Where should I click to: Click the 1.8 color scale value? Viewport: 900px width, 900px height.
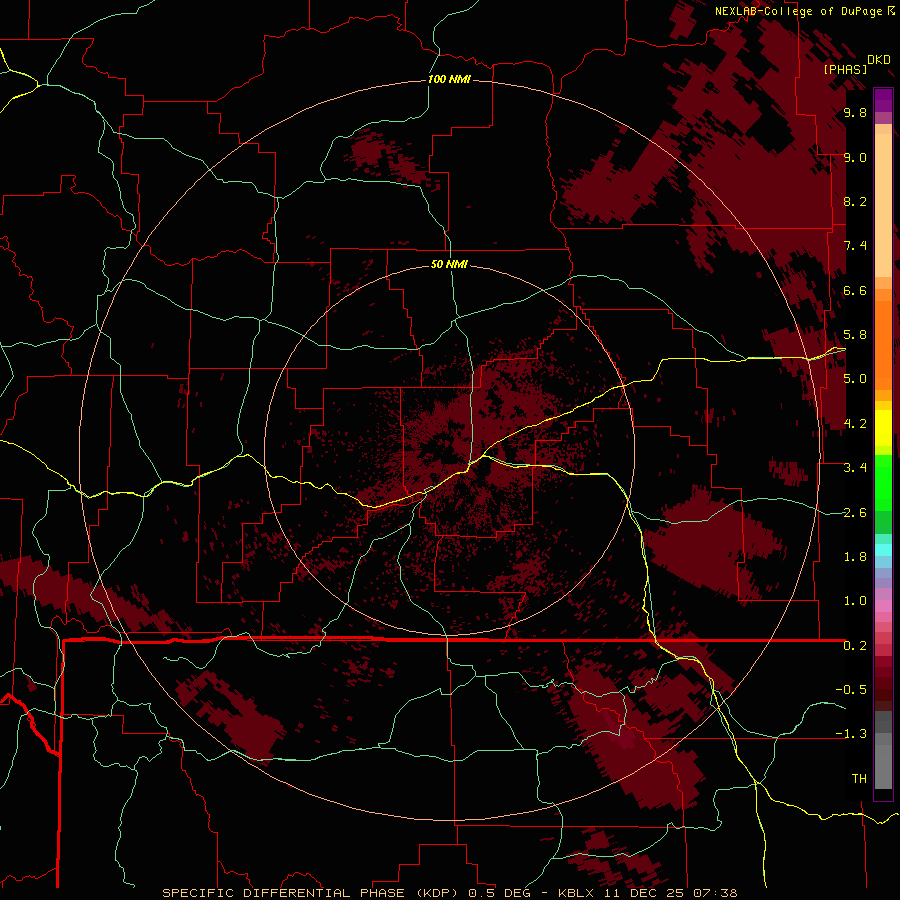[855, 557]
